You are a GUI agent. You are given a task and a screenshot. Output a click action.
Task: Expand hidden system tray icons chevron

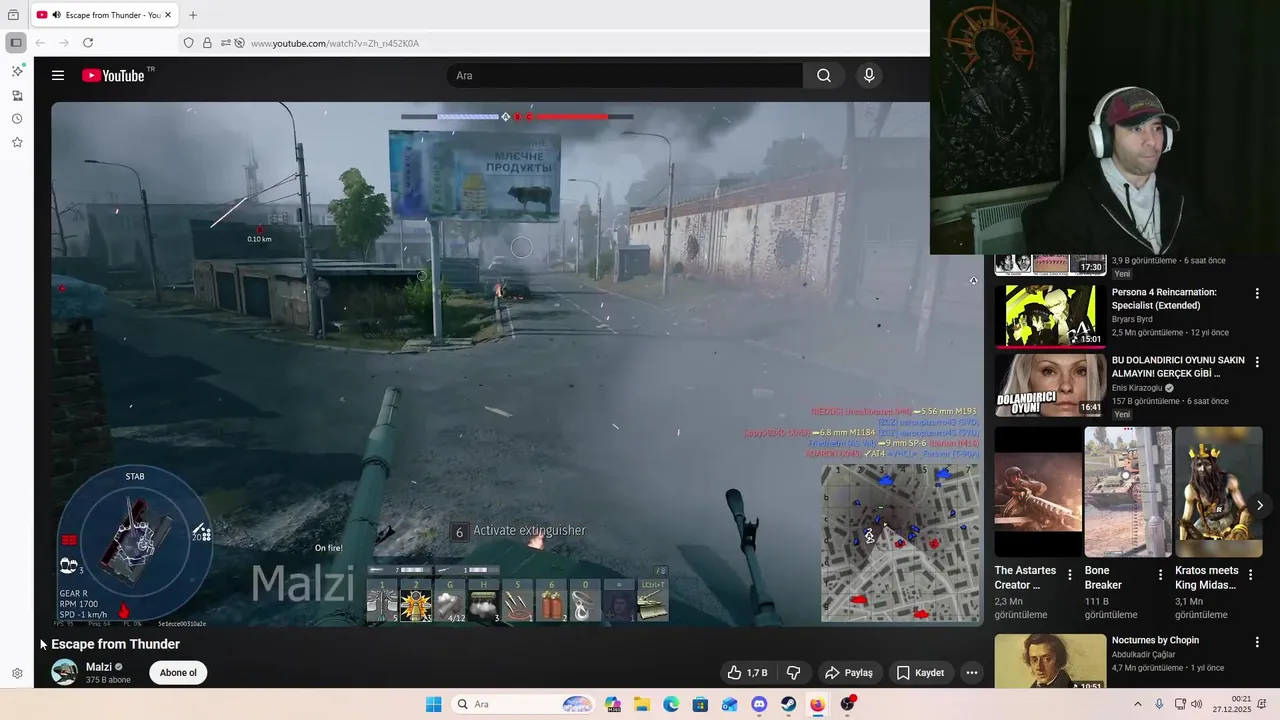pos(1137,704)
